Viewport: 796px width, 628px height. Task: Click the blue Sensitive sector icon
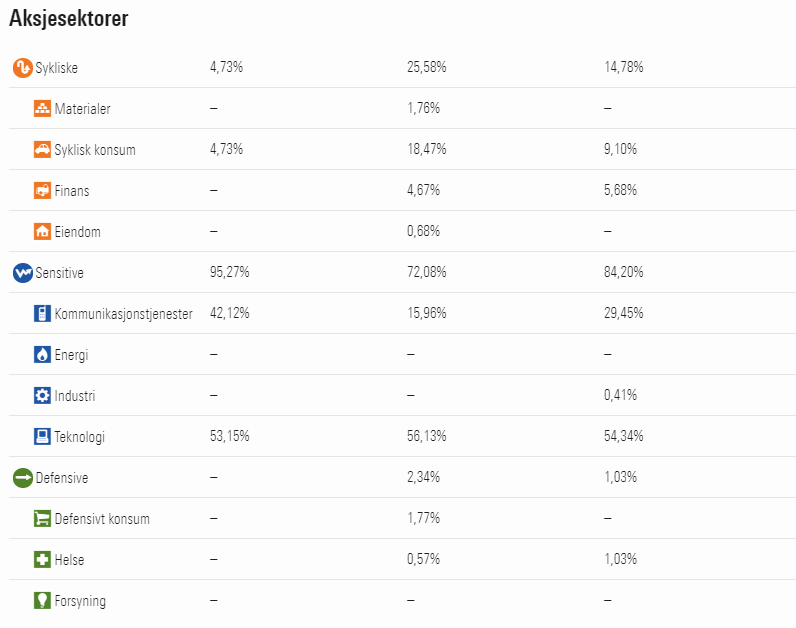[x=22, y=273]
